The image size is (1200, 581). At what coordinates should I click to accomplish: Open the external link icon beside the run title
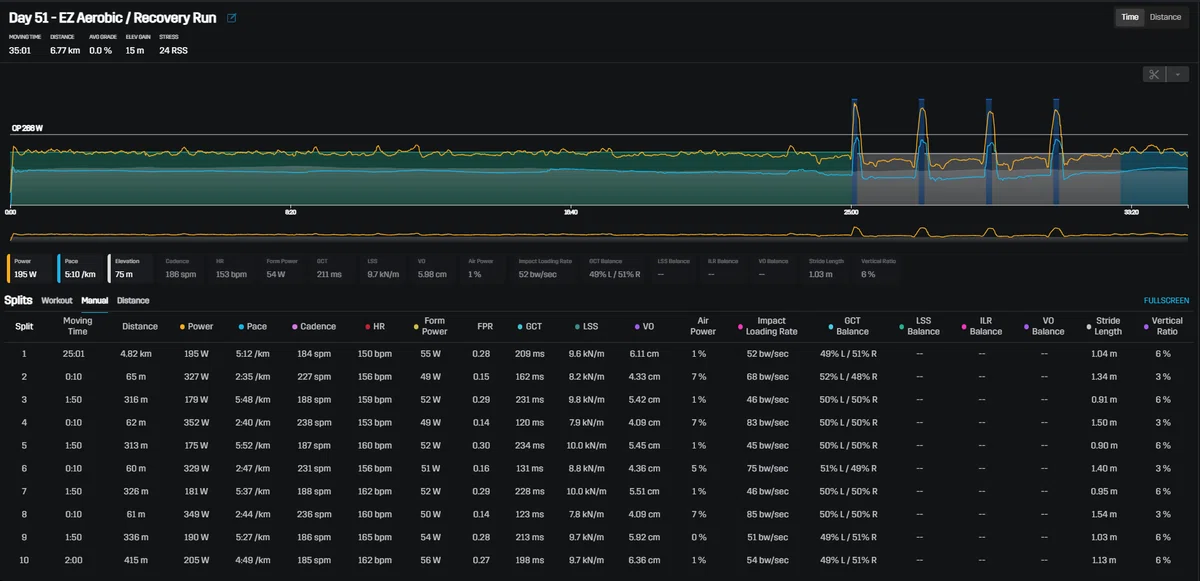[232, 18]
